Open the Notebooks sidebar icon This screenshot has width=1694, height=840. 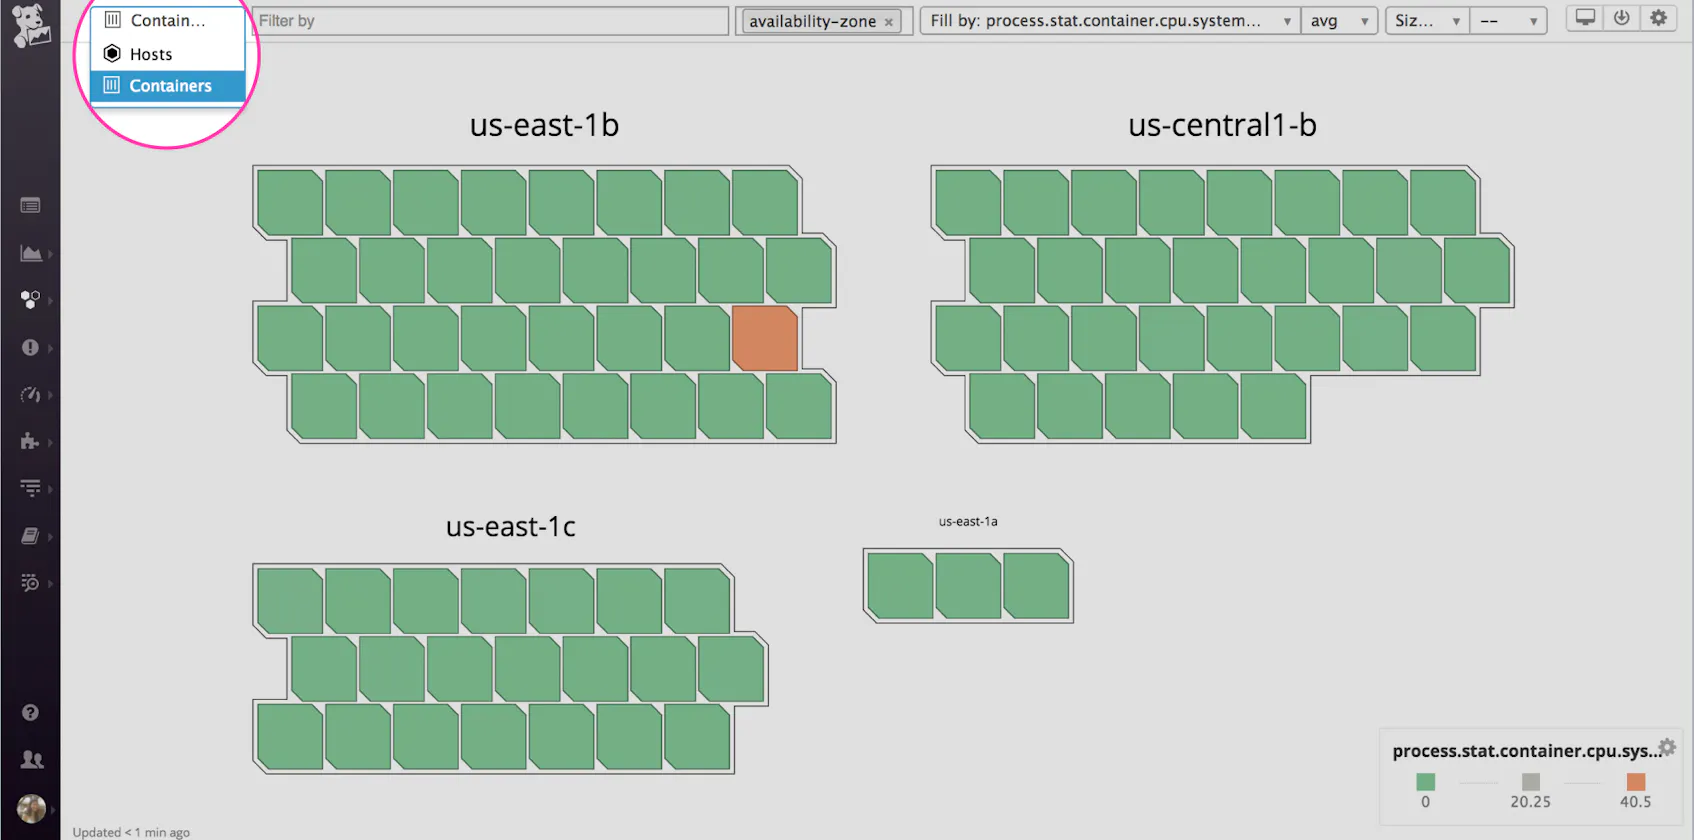(31, 536)
